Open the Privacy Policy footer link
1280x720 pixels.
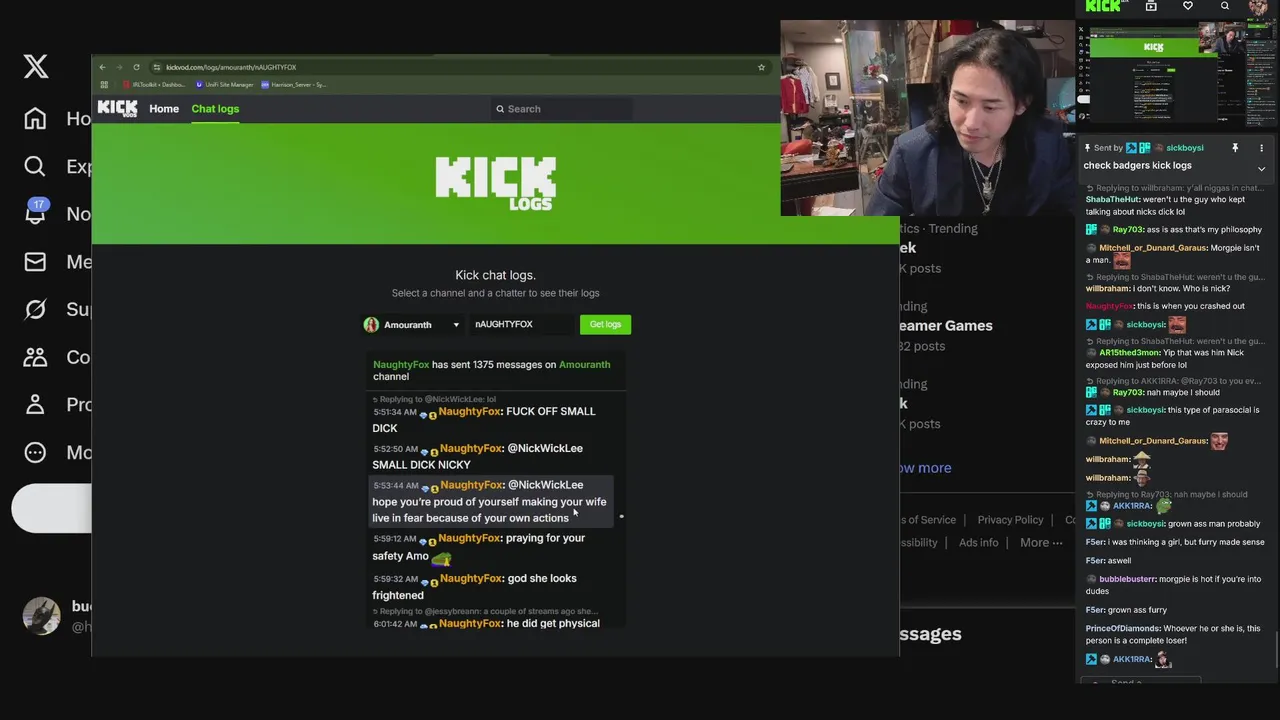(1010, 520)
